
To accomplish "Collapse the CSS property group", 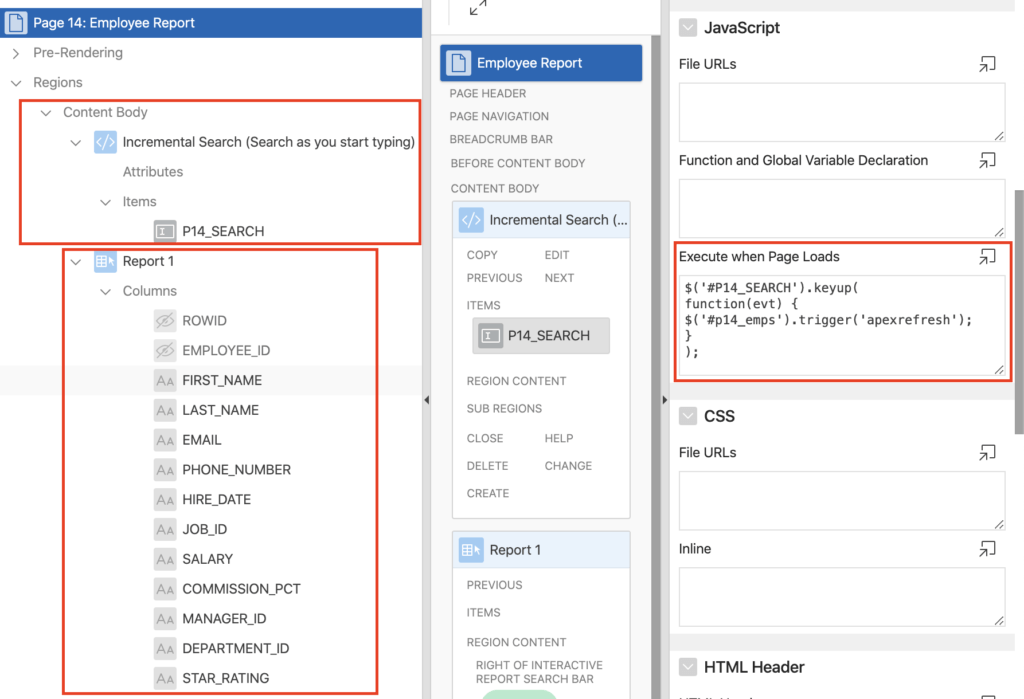I will (x=688, y=416).
